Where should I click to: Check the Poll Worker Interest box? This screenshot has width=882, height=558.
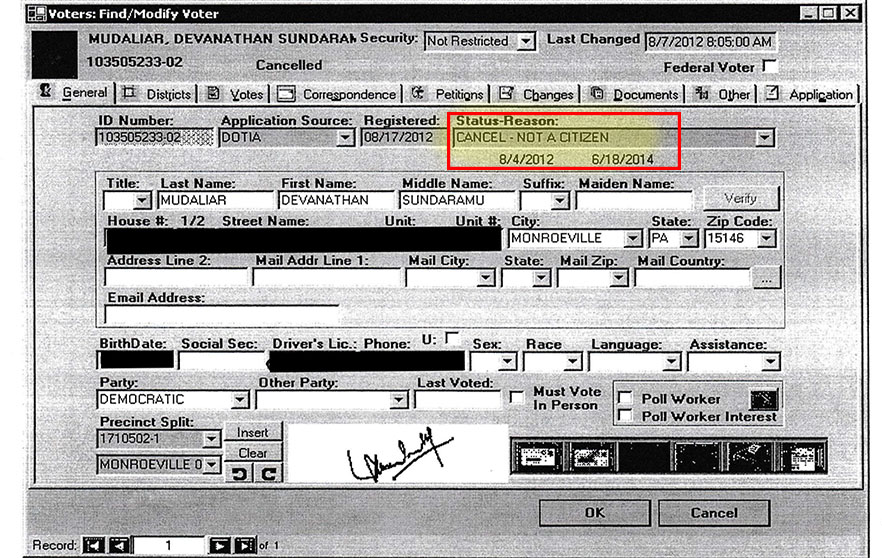click(x=625, y=415)
